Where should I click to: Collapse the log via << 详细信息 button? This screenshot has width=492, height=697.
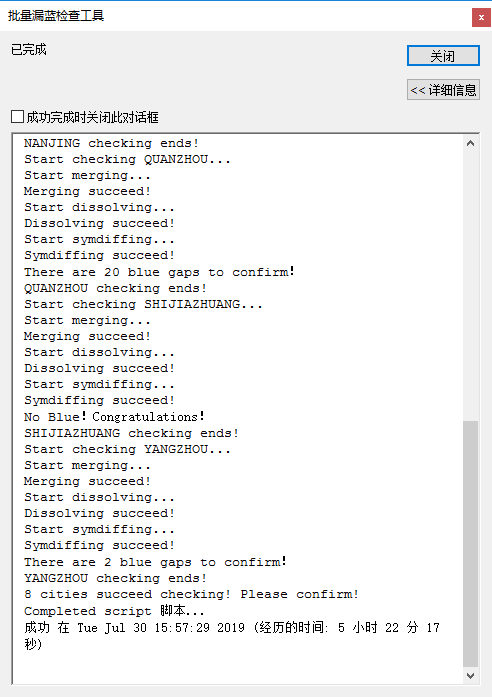tap(443, 90)
